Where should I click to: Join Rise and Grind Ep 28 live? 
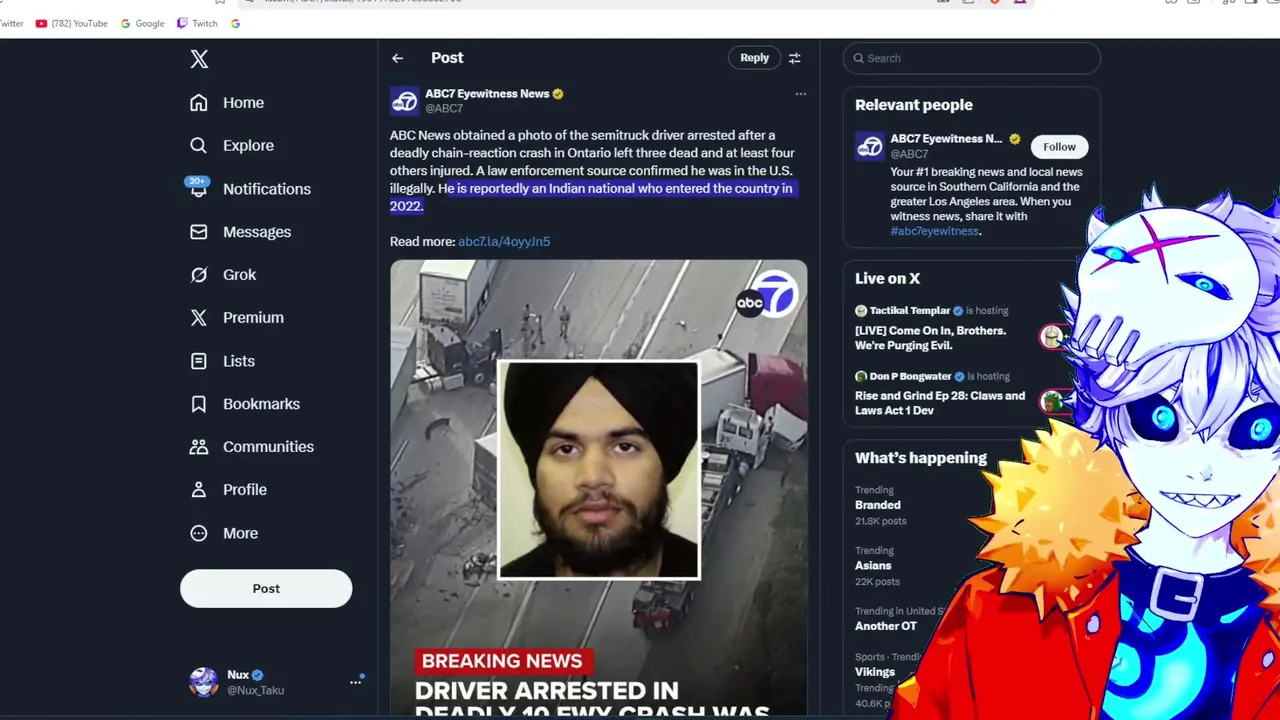pos(940,403)
